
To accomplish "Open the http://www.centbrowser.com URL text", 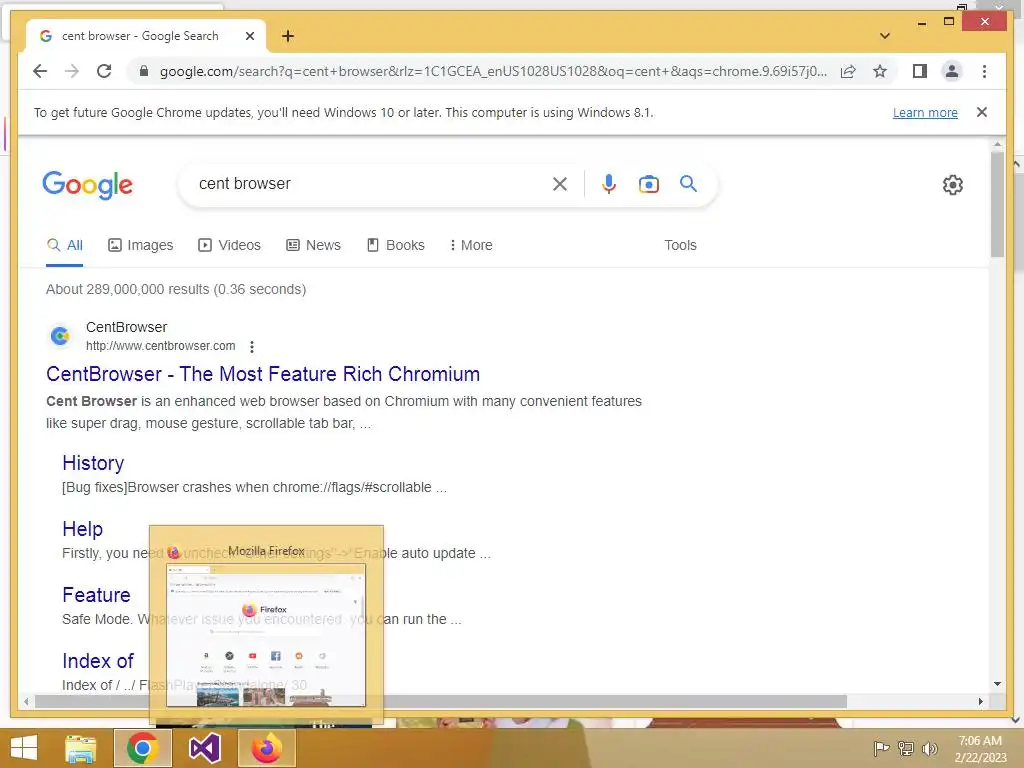I will tap(161, 346).
